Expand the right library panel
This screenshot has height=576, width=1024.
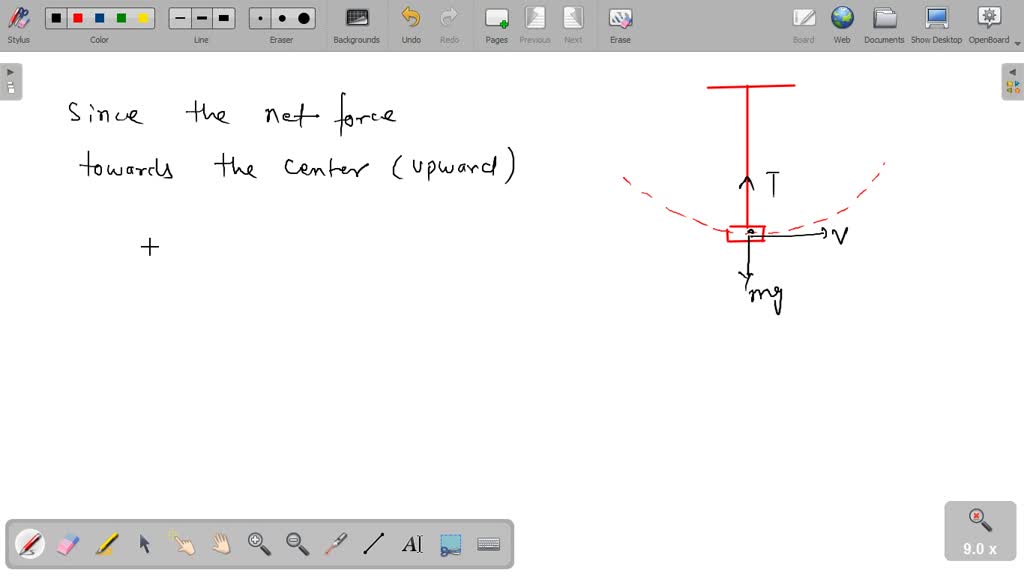click(x=1013, y=71)
